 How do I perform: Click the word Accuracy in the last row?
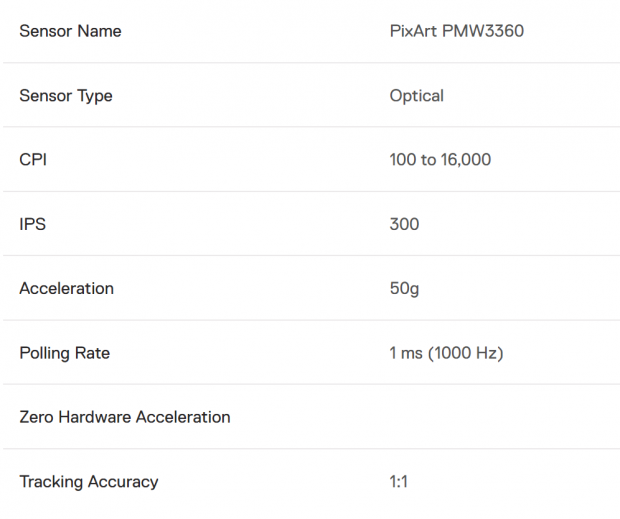pyautogui.click(x=123, y=482)
